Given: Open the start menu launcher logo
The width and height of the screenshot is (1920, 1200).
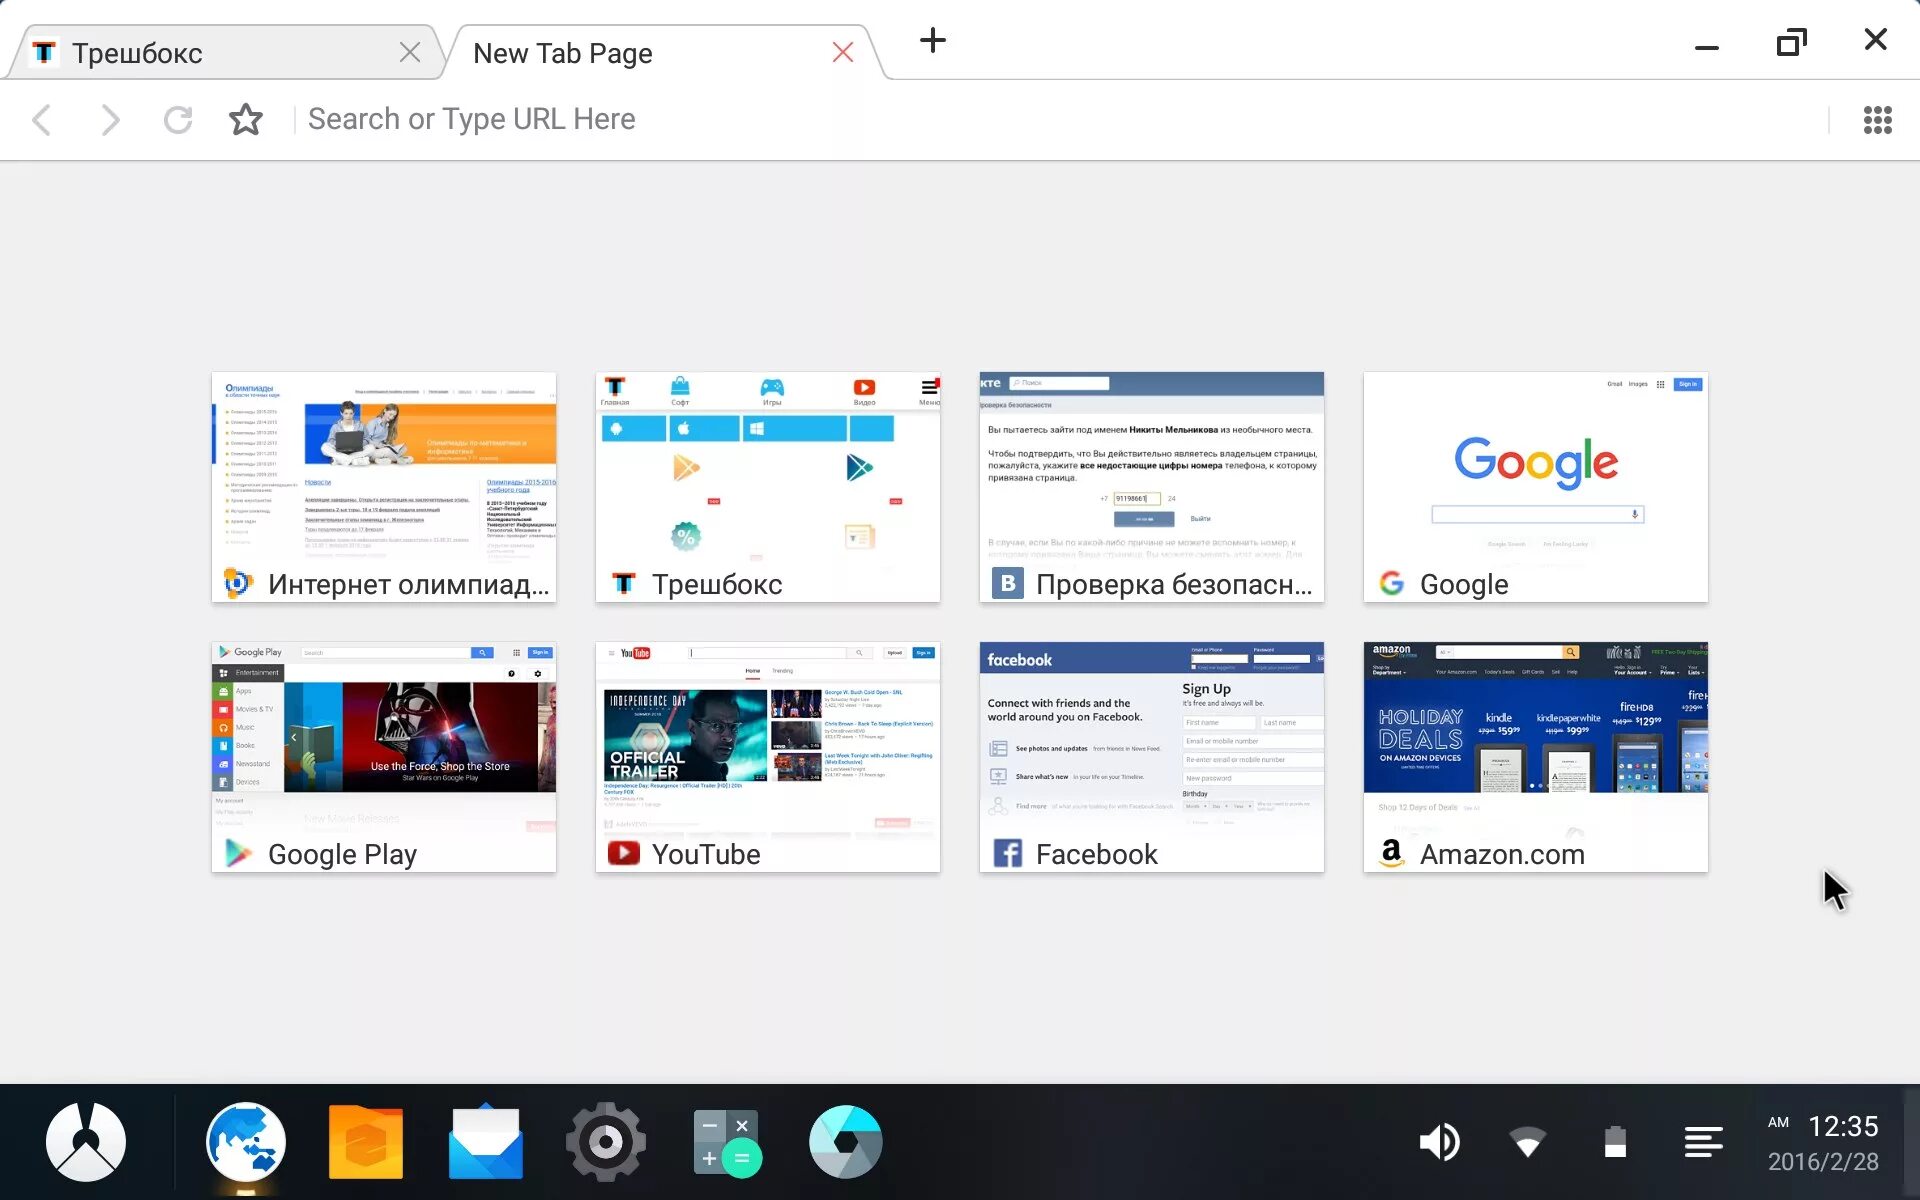Looking at the screenshot, I should point(86,1142).
